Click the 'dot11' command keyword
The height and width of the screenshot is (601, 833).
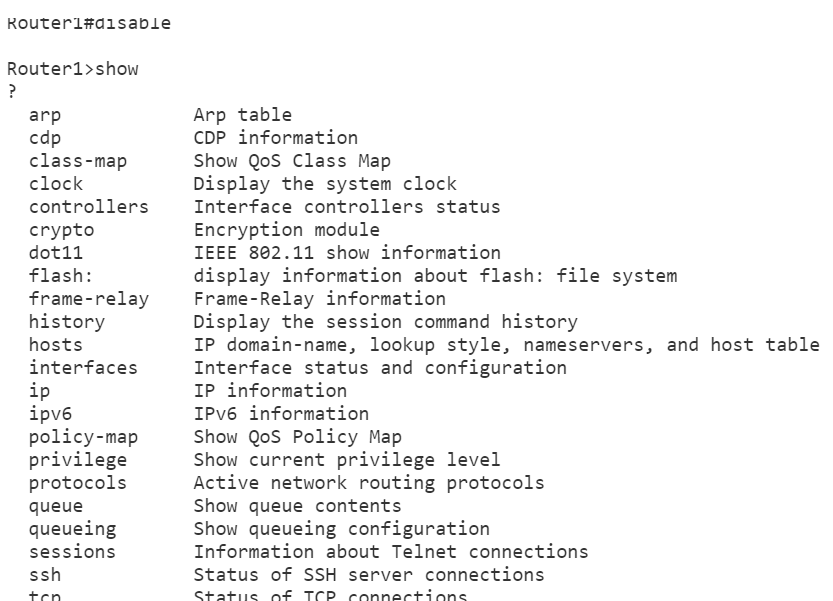[x=56, y=253]
